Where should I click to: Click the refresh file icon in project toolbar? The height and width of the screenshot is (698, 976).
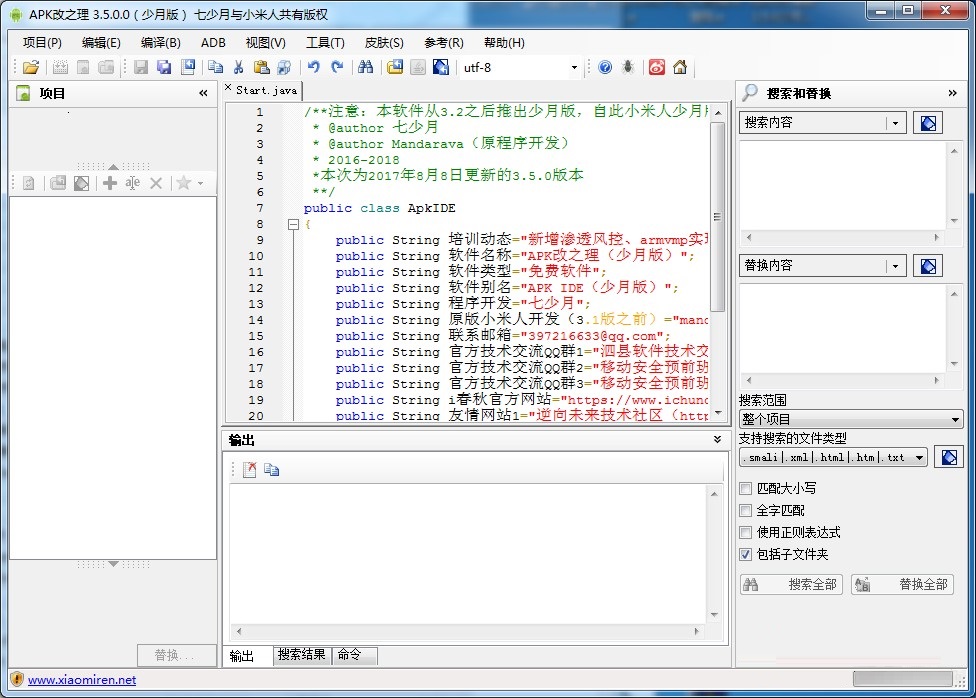29,183
